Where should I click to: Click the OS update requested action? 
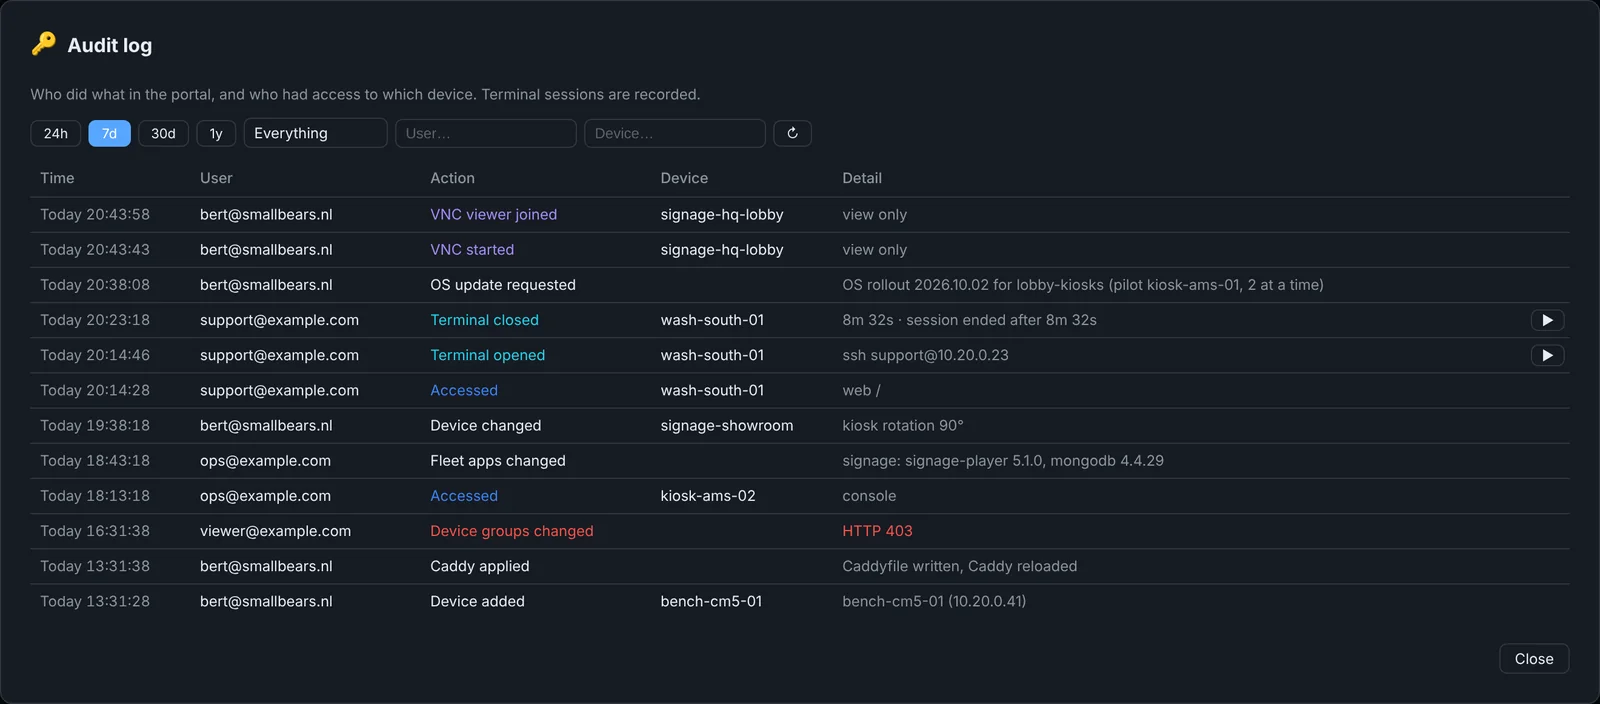503,285
